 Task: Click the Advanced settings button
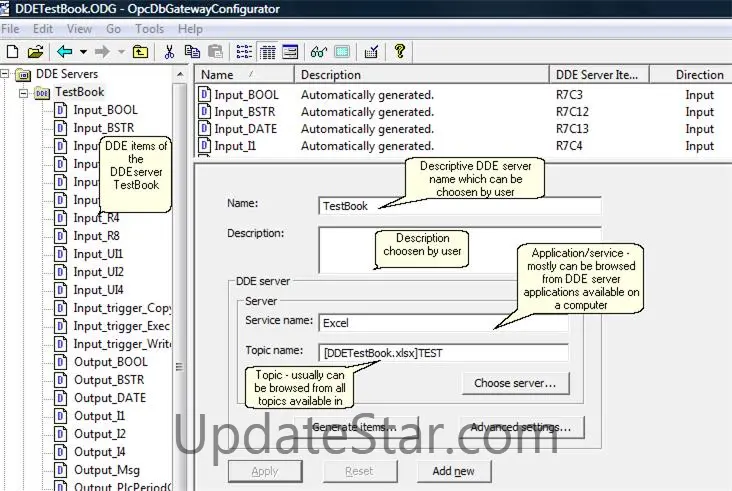coord(521,427)
